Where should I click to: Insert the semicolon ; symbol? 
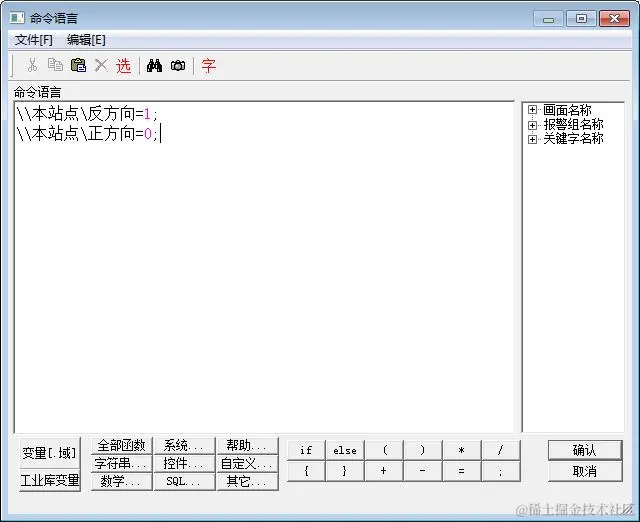pyautogui.click(x=501, y=471)
